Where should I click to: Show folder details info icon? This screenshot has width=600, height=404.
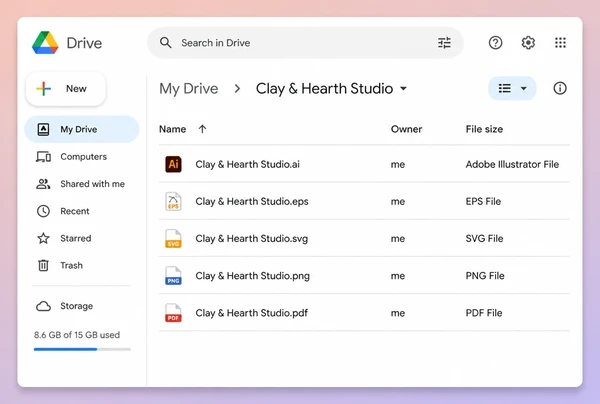[x=560, y=88]
